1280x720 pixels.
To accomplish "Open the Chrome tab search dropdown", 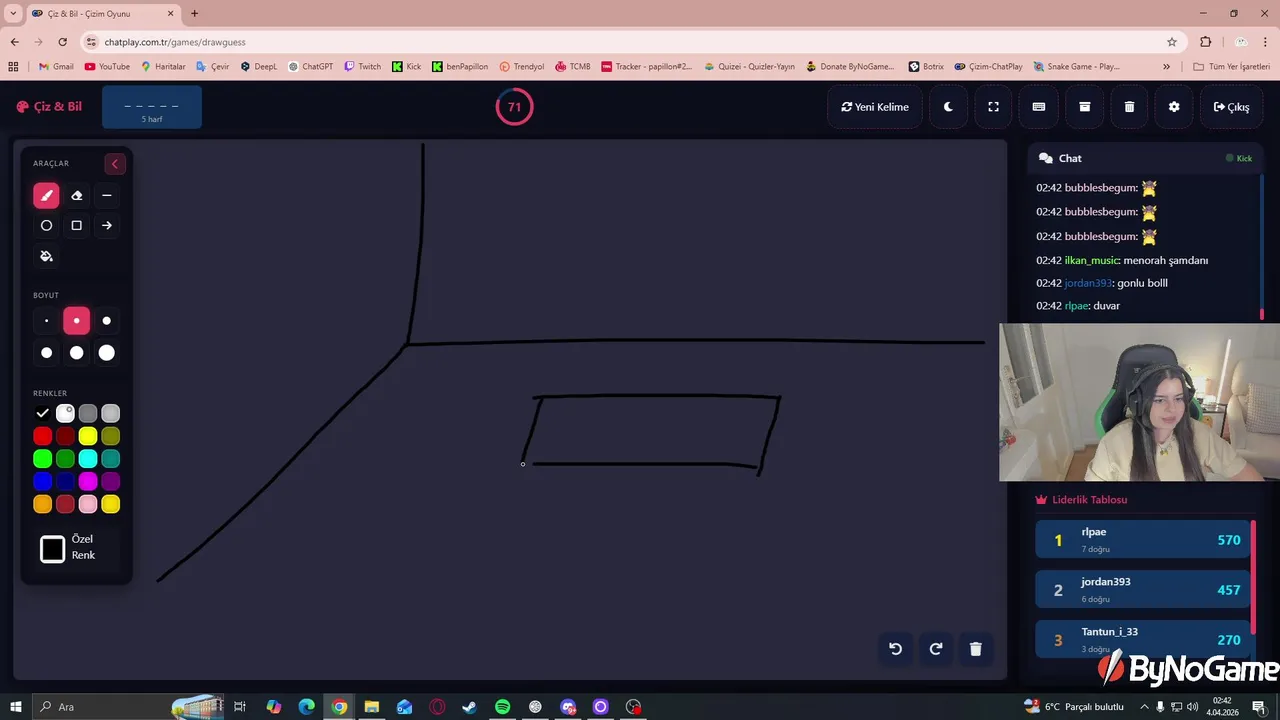I will pyautogui.click(x=13, y=14).
